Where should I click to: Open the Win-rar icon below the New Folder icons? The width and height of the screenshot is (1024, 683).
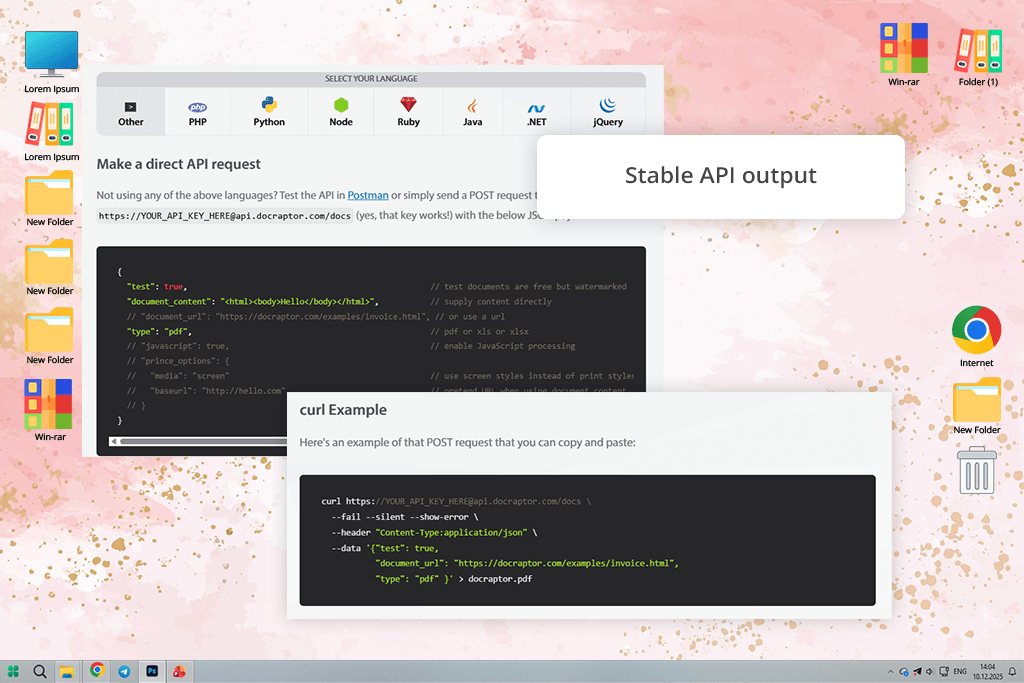point(50,411)
